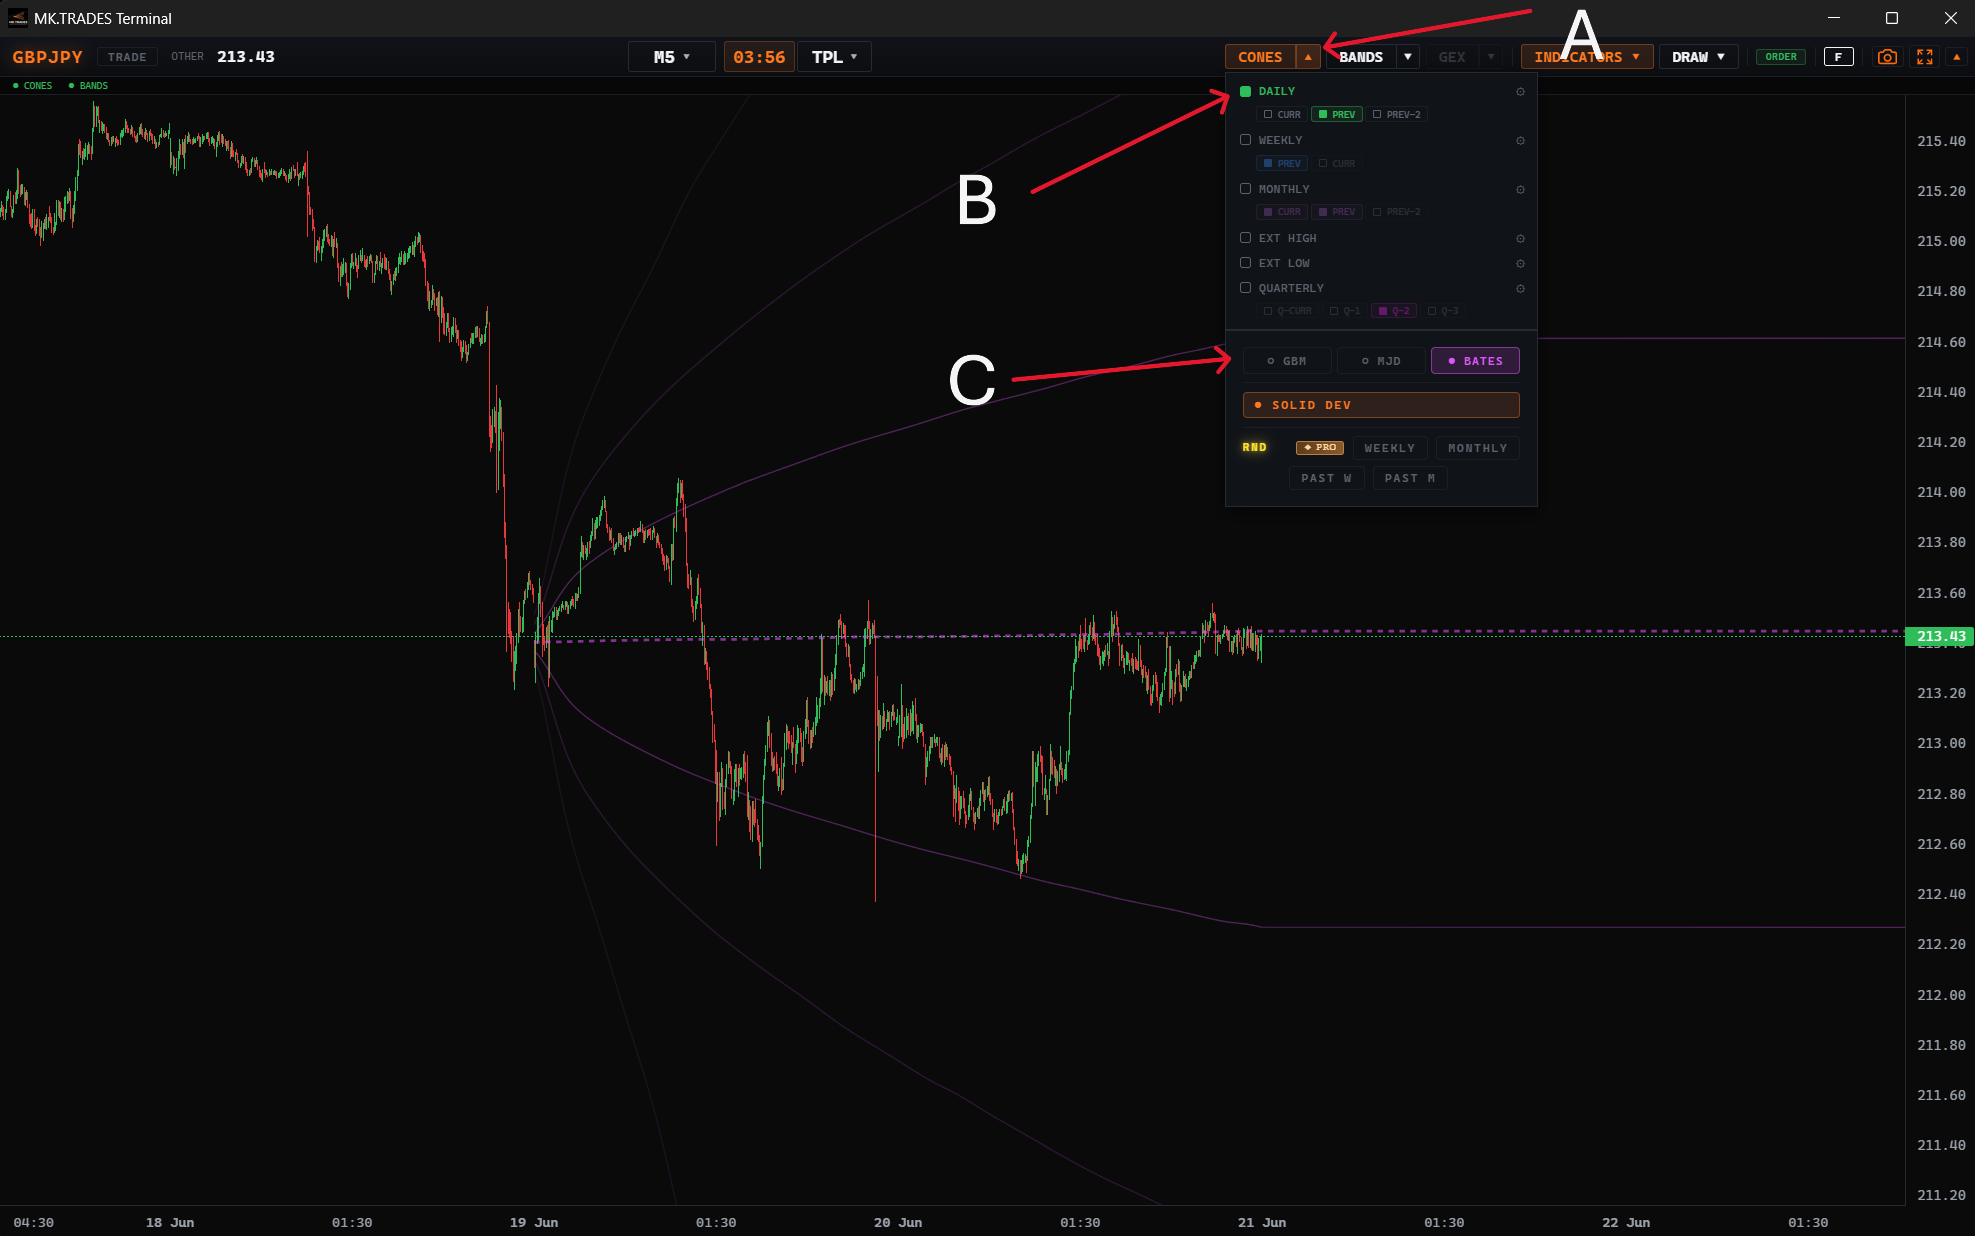This screenshot has height=1236, width=1975.
Task: Collapse the toolbar with orange up arrow
Action: [1957, 57]
